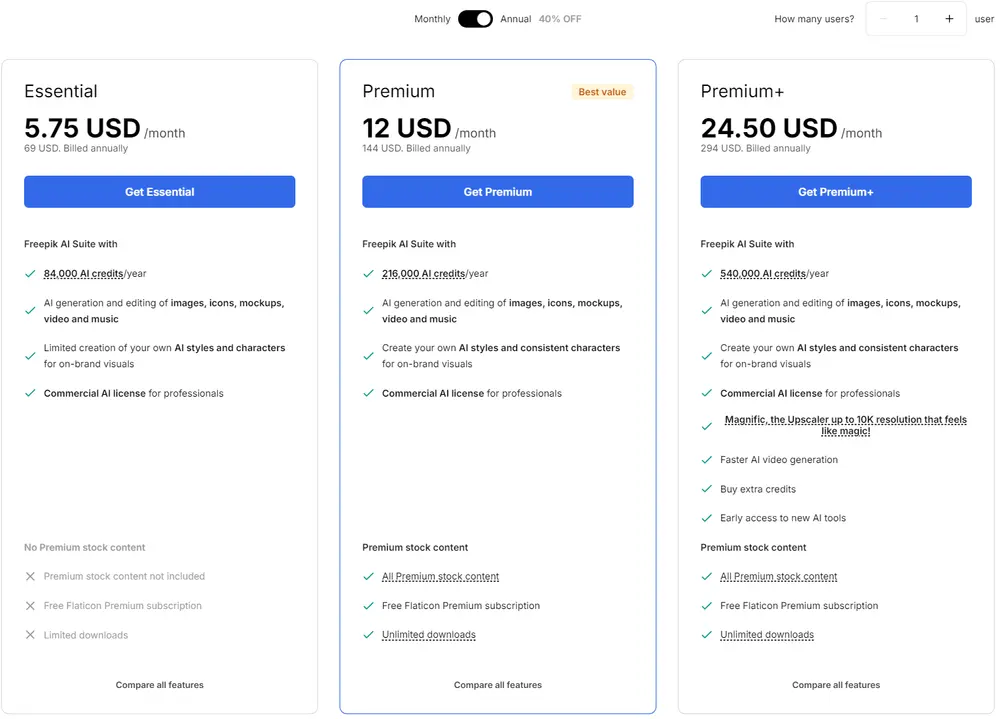Click the X icon next to Free Flaticon Premium subscription
Screen dimensions: 1000x719
point(30,606)
